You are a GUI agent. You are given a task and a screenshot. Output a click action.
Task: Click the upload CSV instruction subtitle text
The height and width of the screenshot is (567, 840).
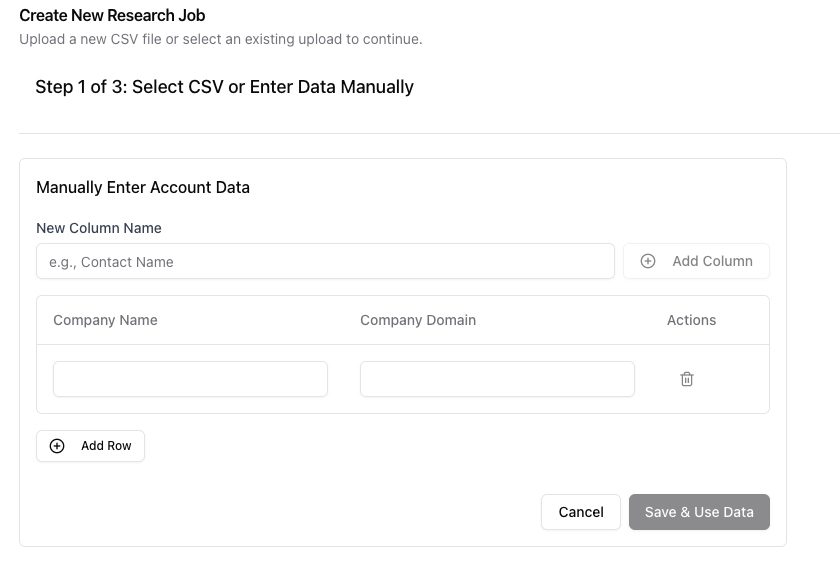(x=220, y=39)
